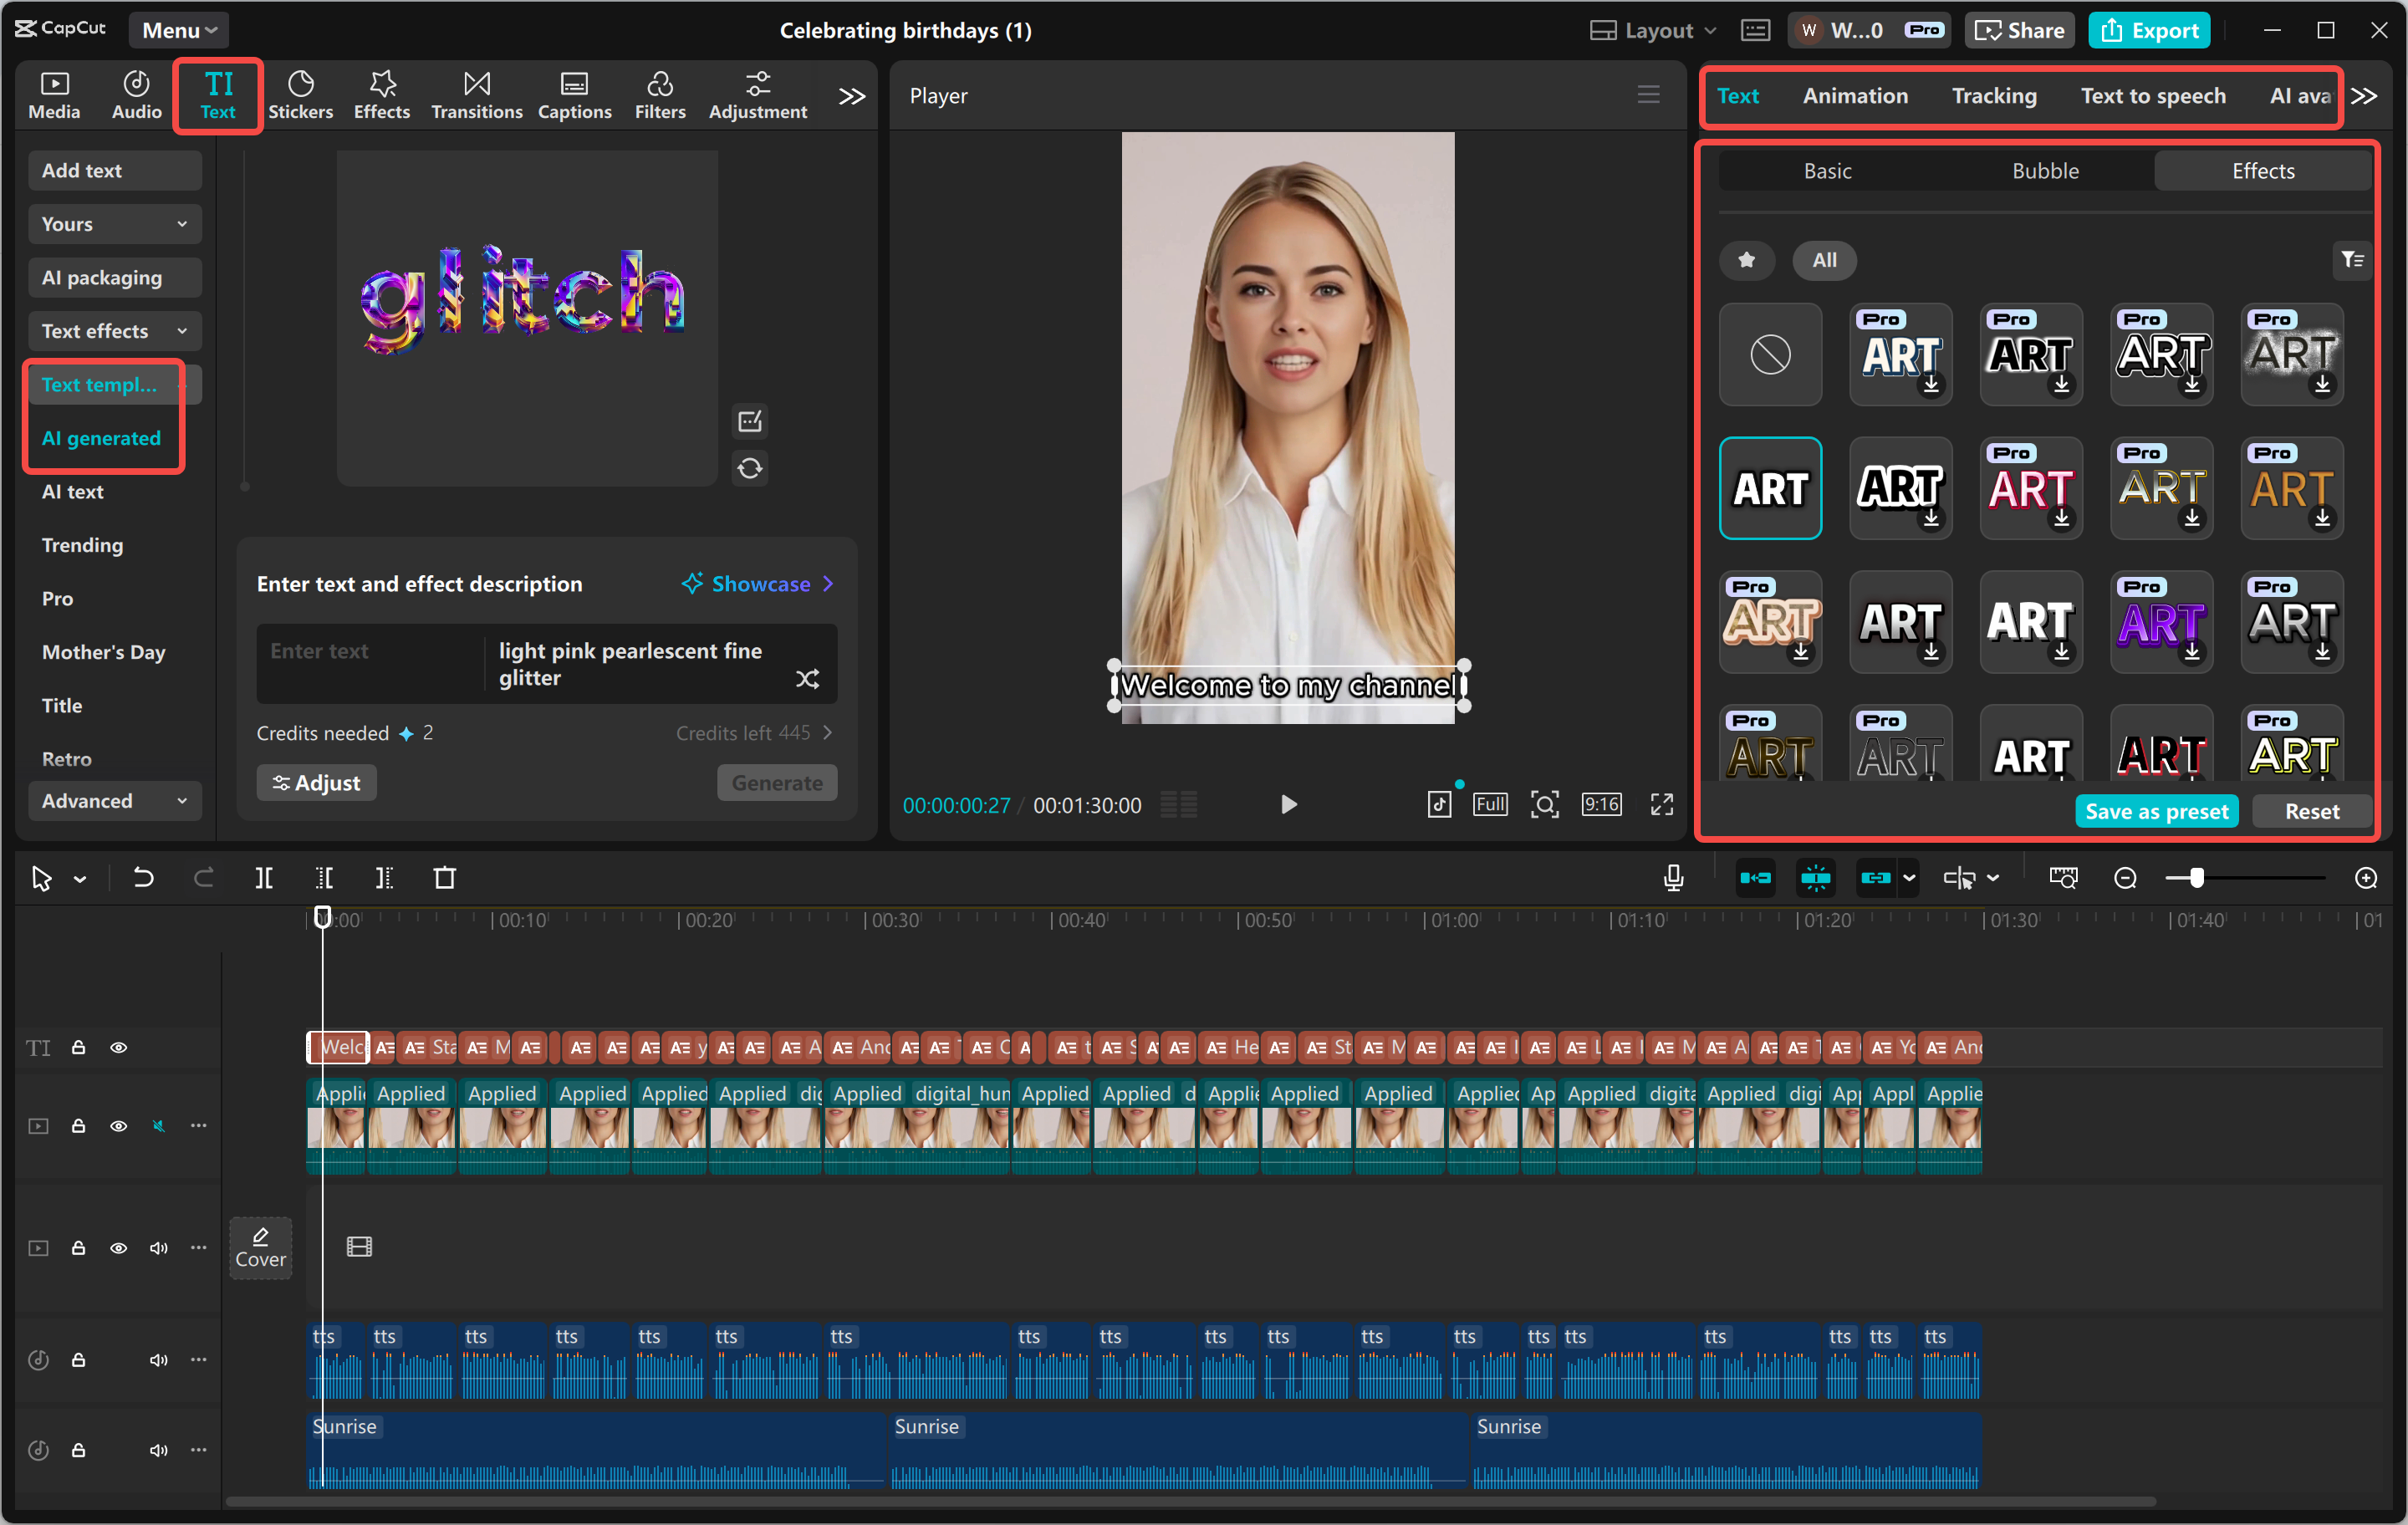Undo the last edit
The image size is (2408, 1525).
click(143, 878)
